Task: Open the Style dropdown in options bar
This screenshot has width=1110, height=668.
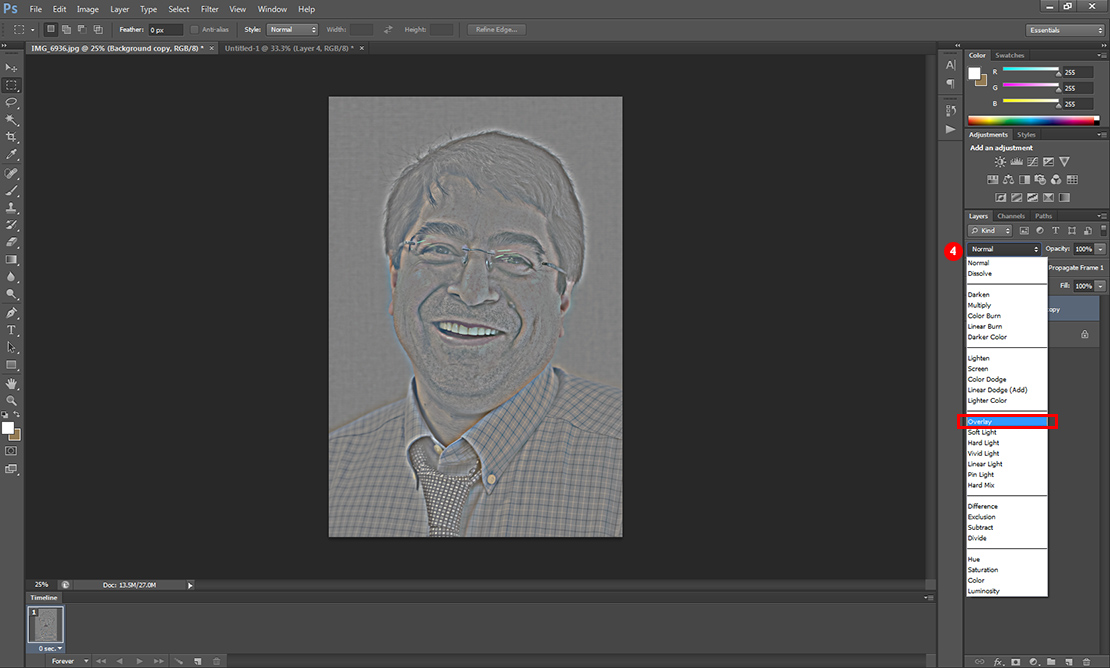Action: point(292,30)
